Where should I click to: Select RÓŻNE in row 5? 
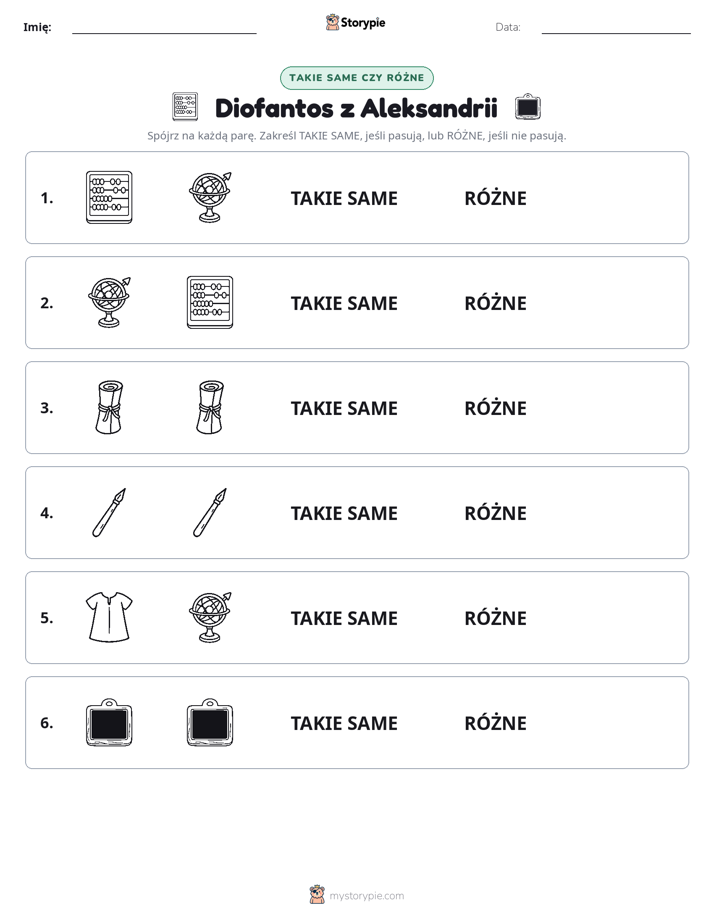pyautogui.click(x=495, y=618)
